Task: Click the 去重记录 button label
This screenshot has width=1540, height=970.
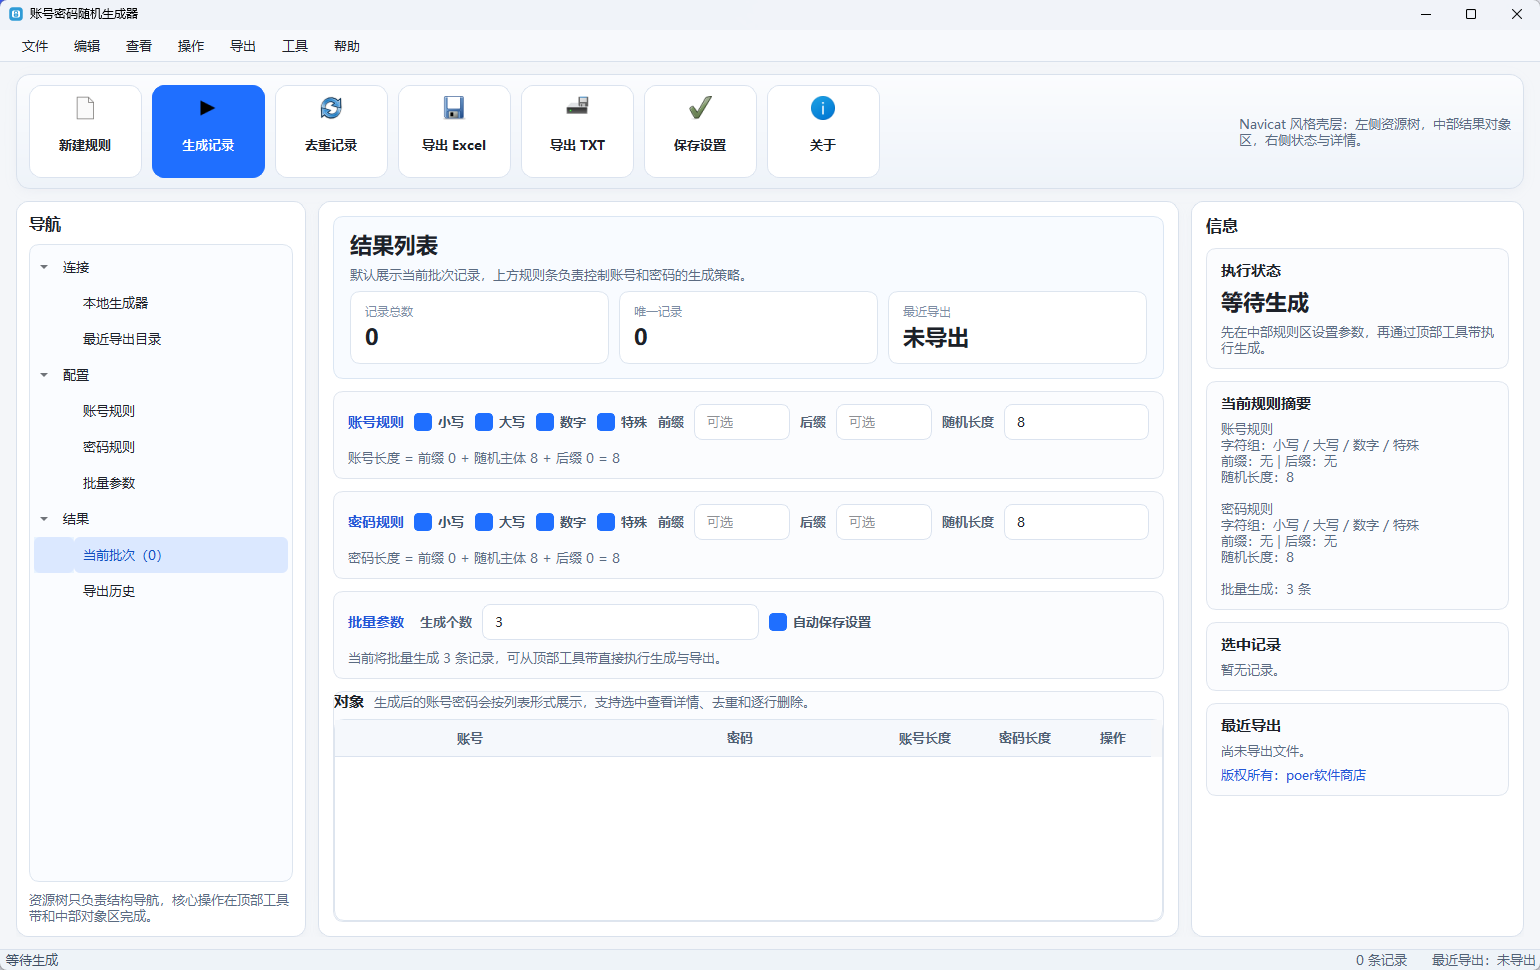Action: coord(331,145)
